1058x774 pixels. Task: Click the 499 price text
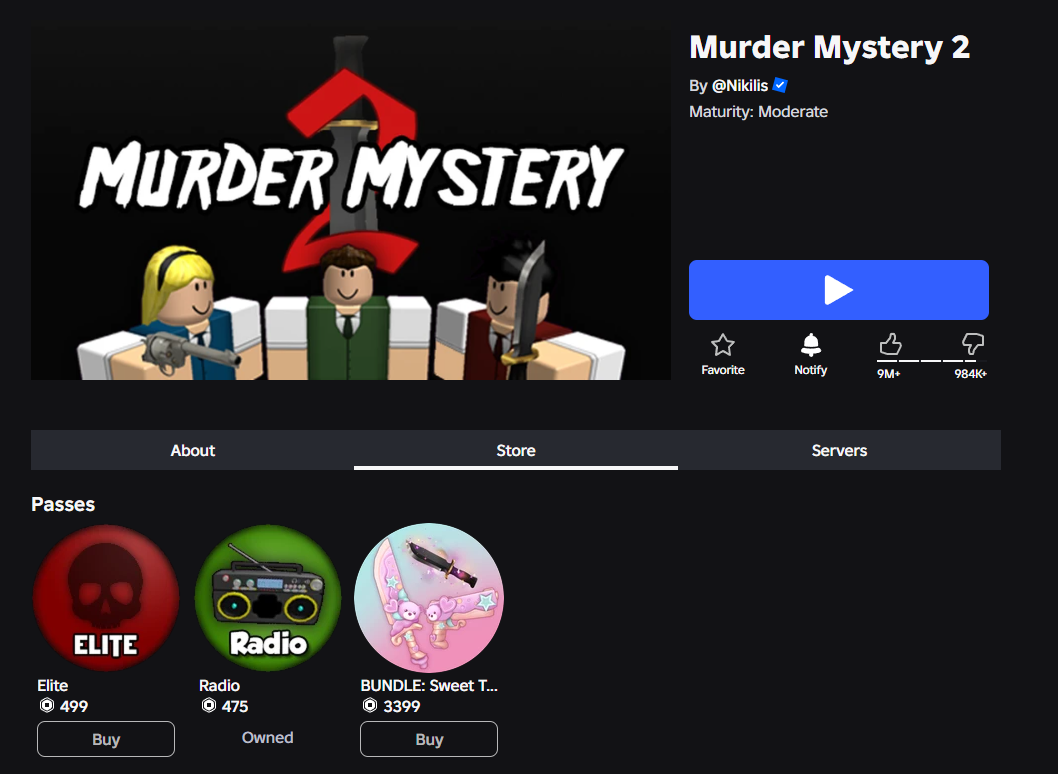(x=74, y=706)
